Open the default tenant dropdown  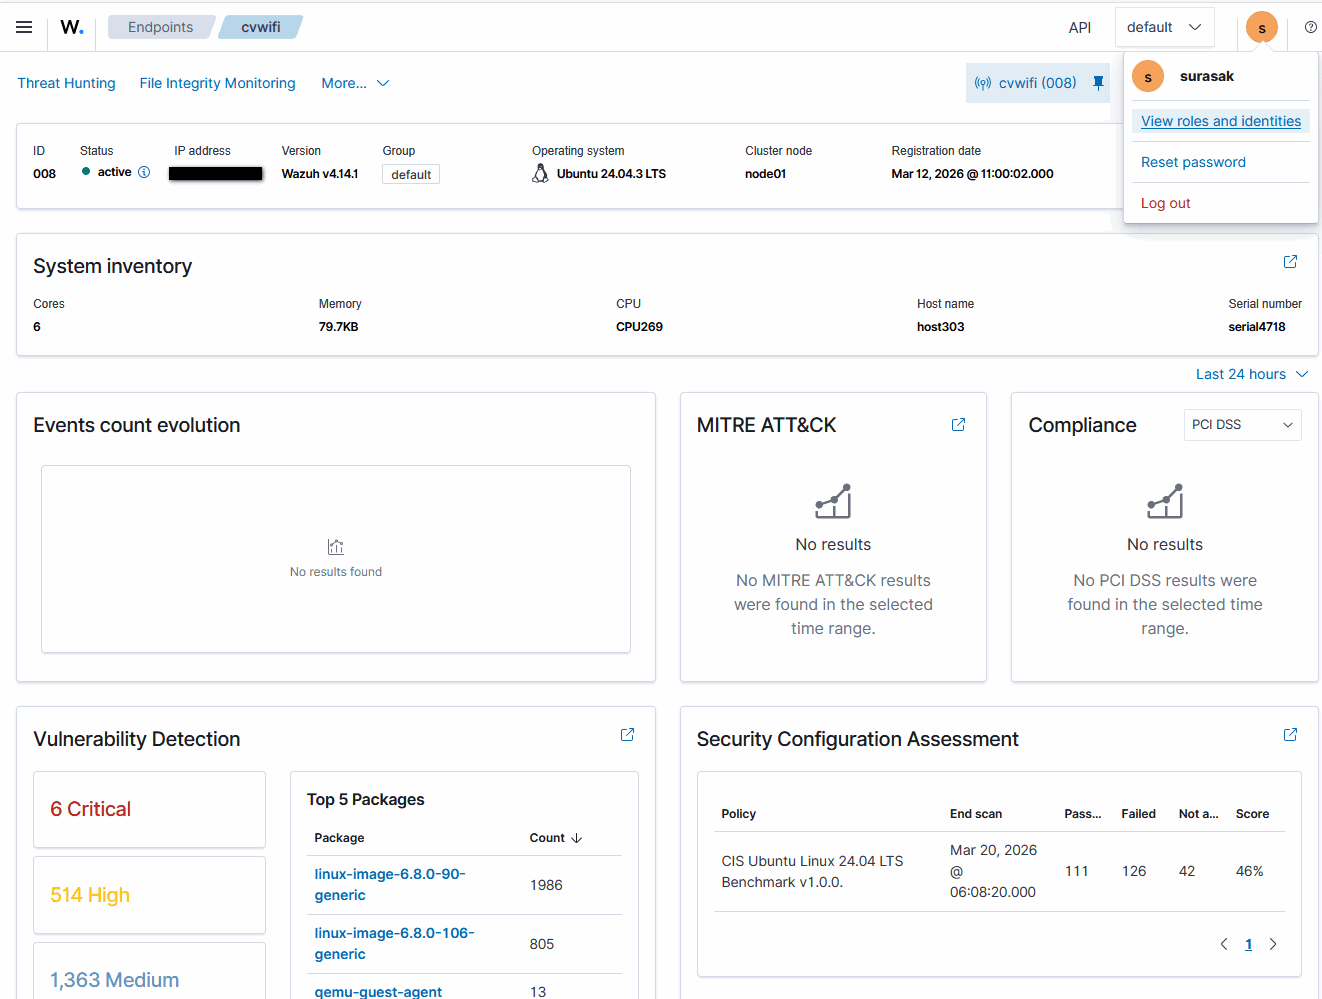tap(1164, 27)
